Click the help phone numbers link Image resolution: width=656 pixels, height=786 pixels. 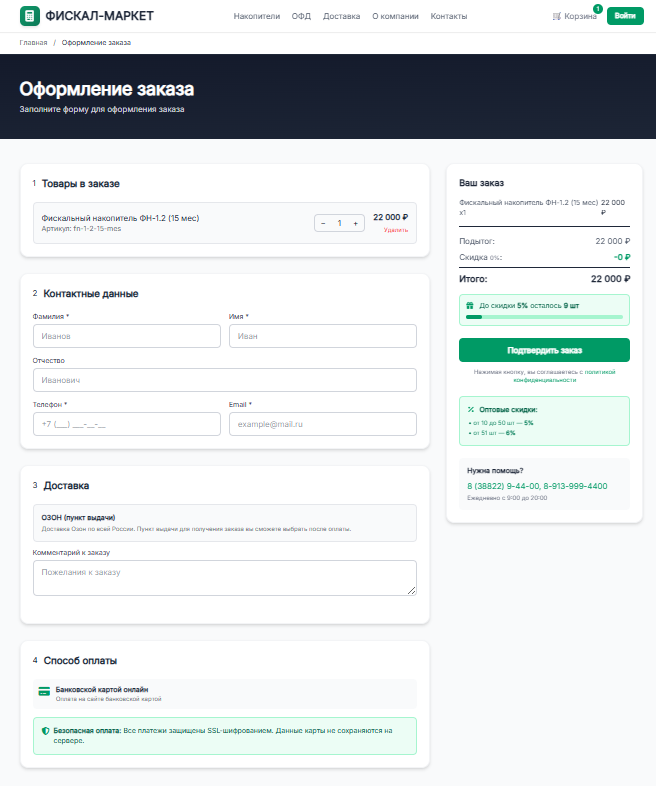[x=537, y=486]
